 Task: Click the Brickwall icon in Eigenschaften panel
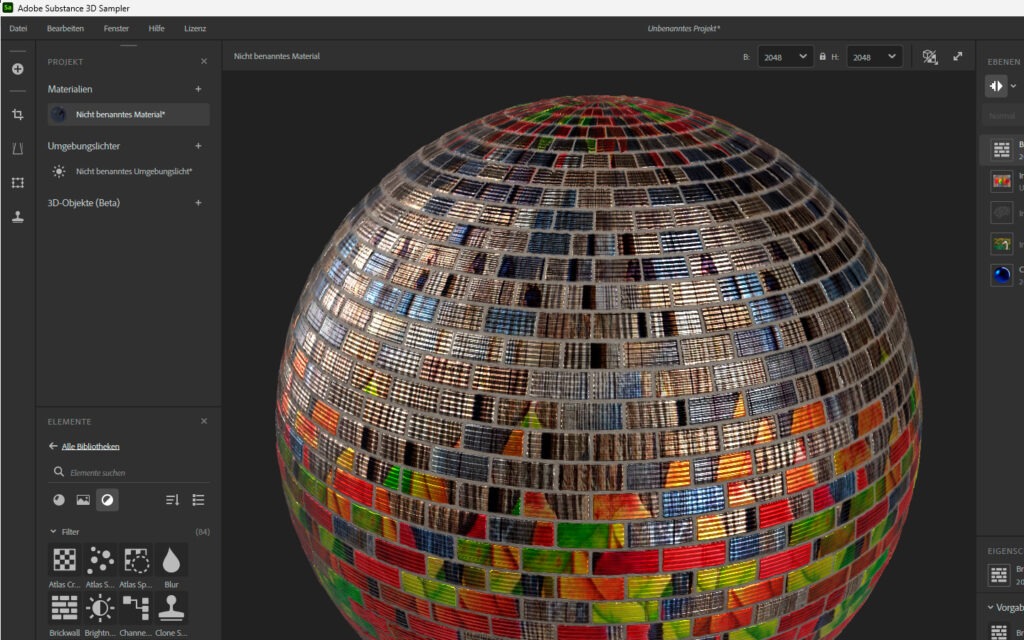point(999,575)
